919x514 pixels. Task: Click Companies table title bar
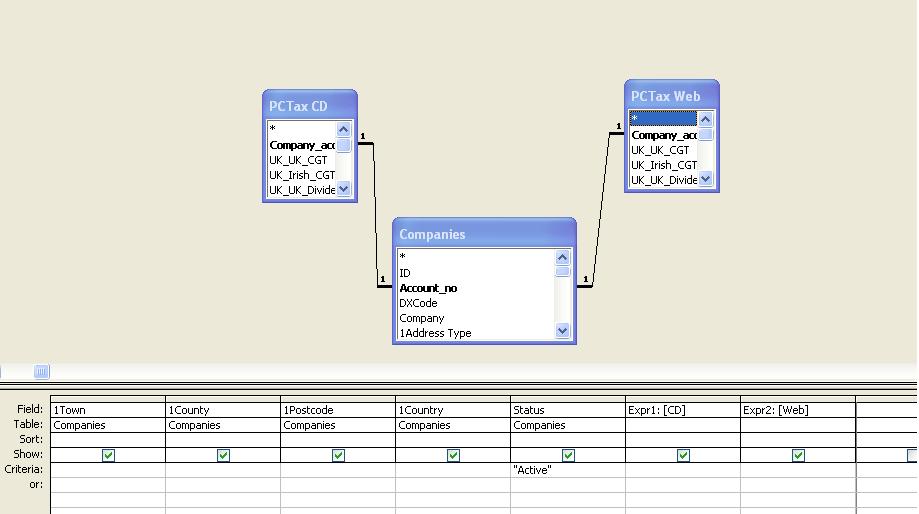pos(484,234)
